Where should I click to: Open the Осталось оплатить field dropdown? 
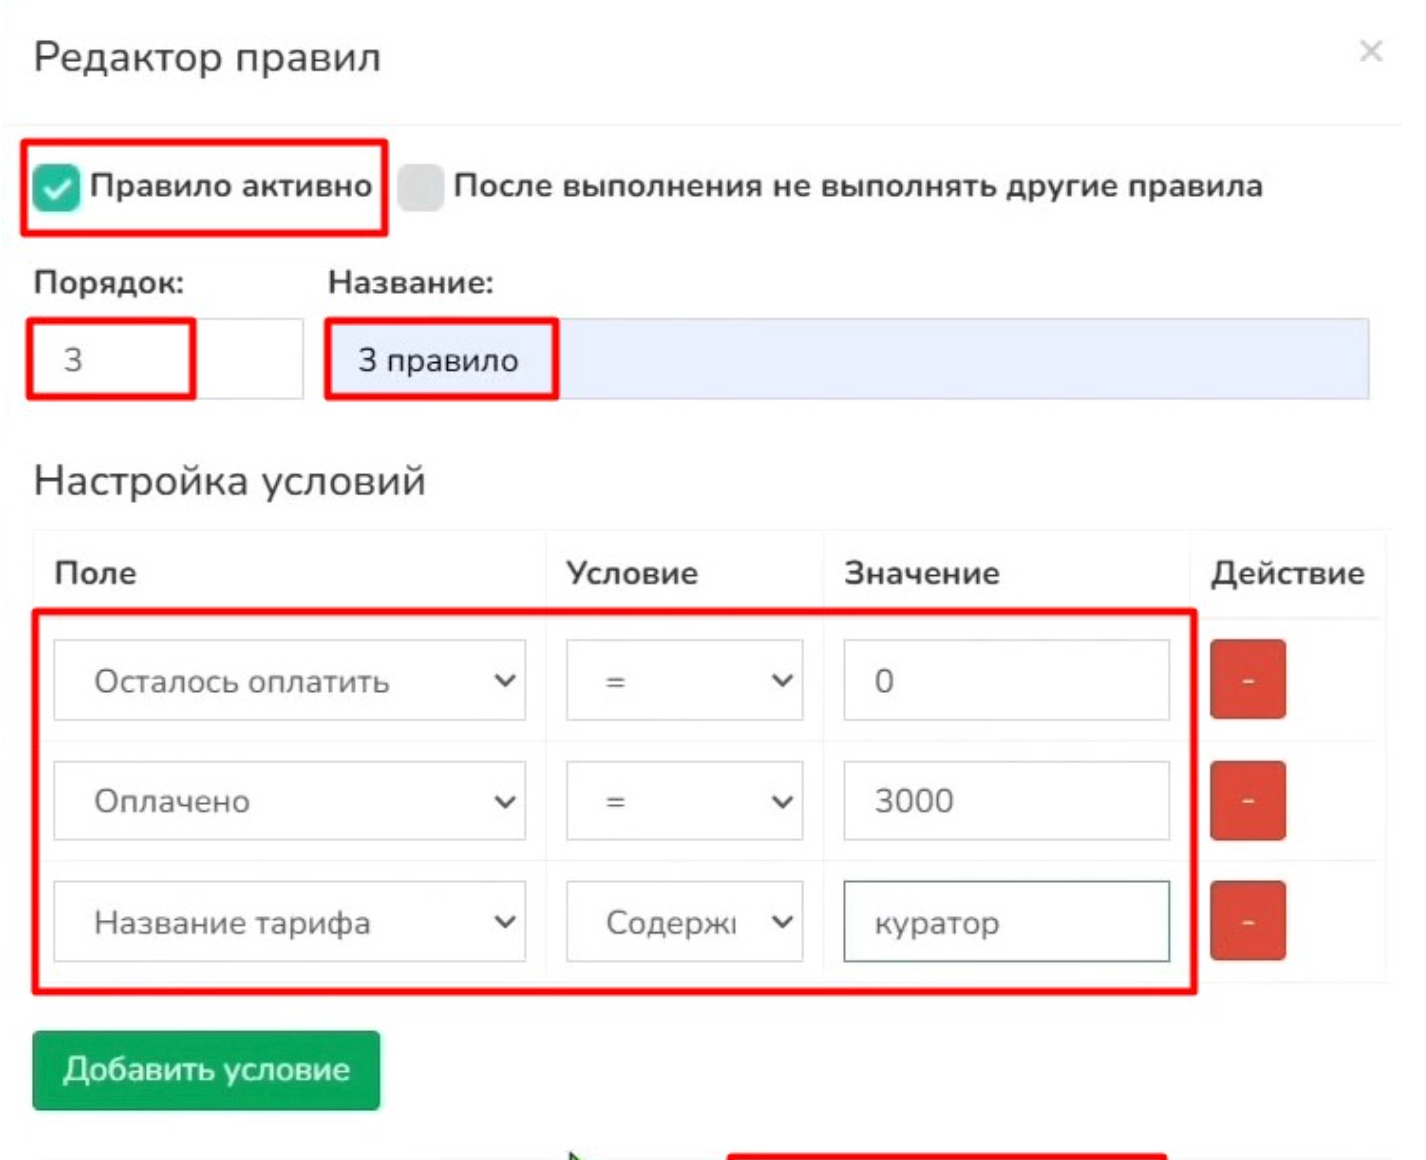tap(289, 681)
